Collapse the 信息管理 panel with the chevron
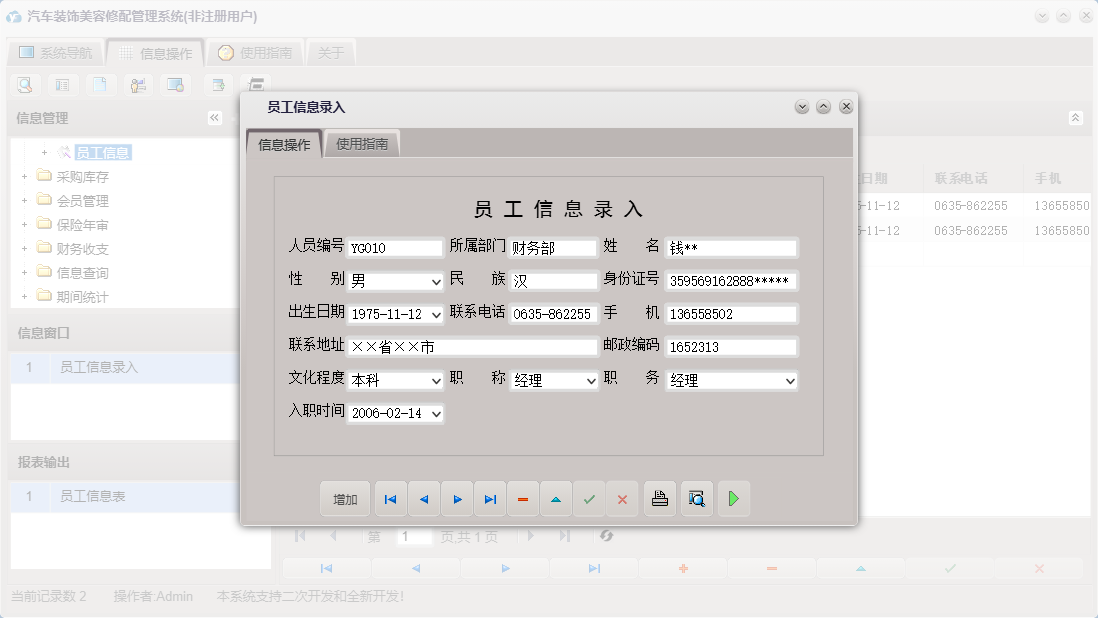Viewport: 1098px width, 618px height. pyautogui.click(x=214, y=117)
